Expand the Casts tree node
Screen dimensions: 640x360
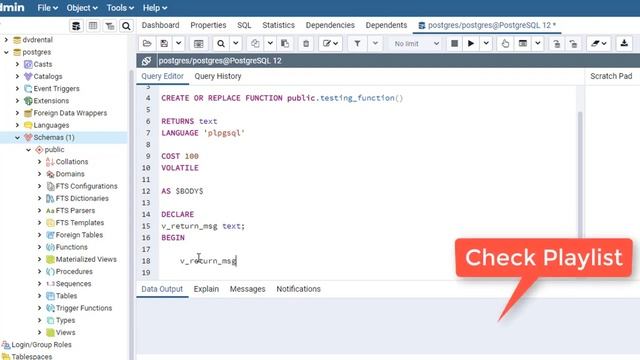[x=17, y=64]
